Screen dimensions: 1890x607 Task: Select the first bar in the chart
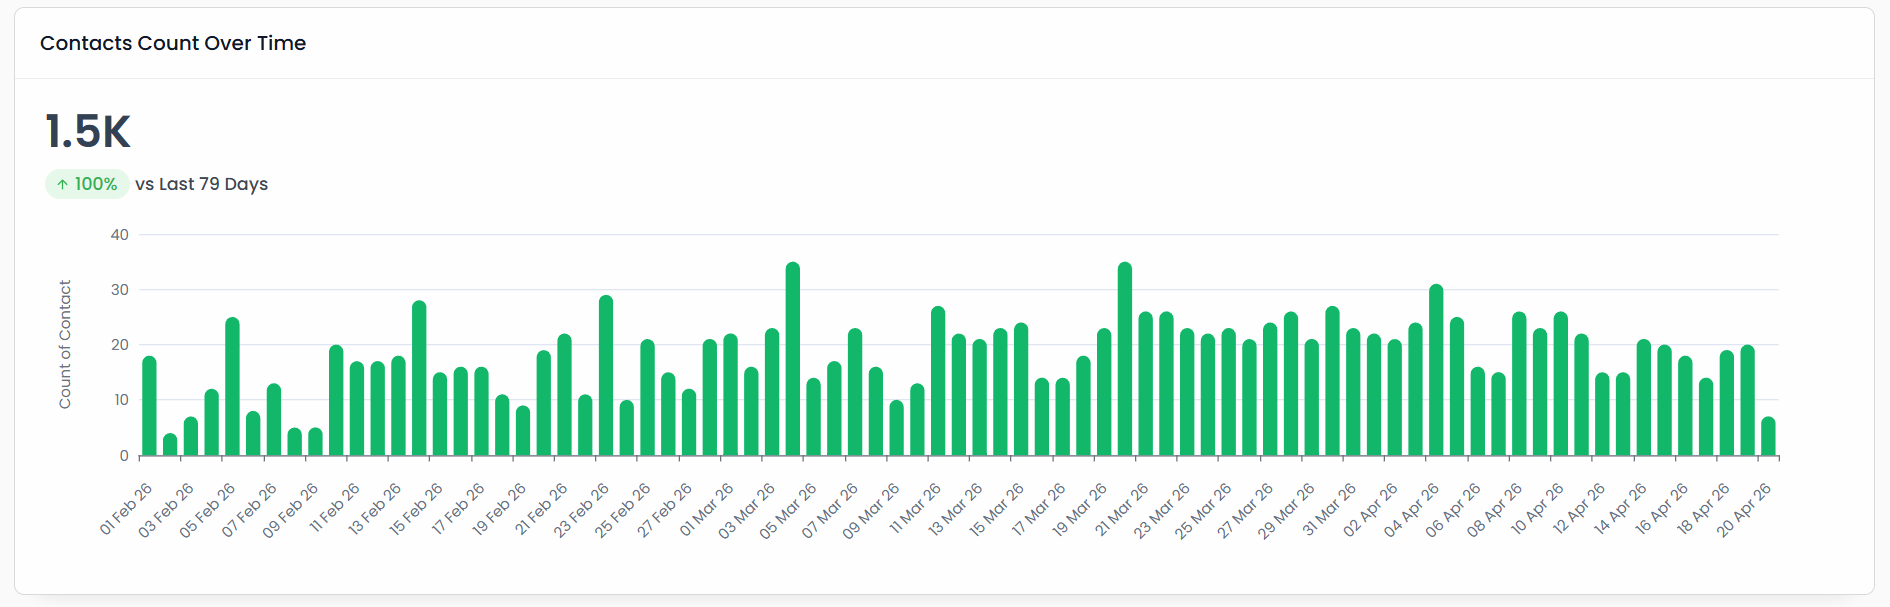[x=149, y=406]
